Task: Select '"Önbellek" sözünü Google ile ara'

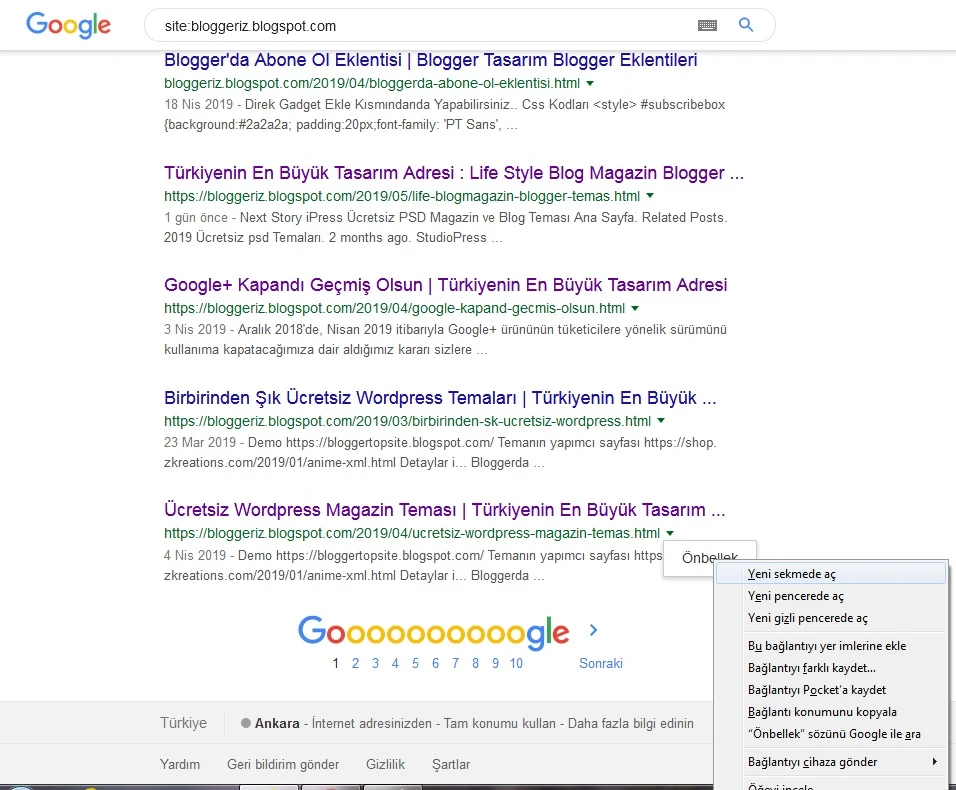Action: point(830,733)
